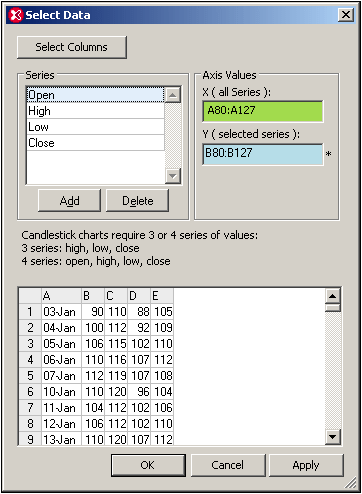Click cell 90 in row 1
The image size is (362, 494).
click(x=93, y=312)
